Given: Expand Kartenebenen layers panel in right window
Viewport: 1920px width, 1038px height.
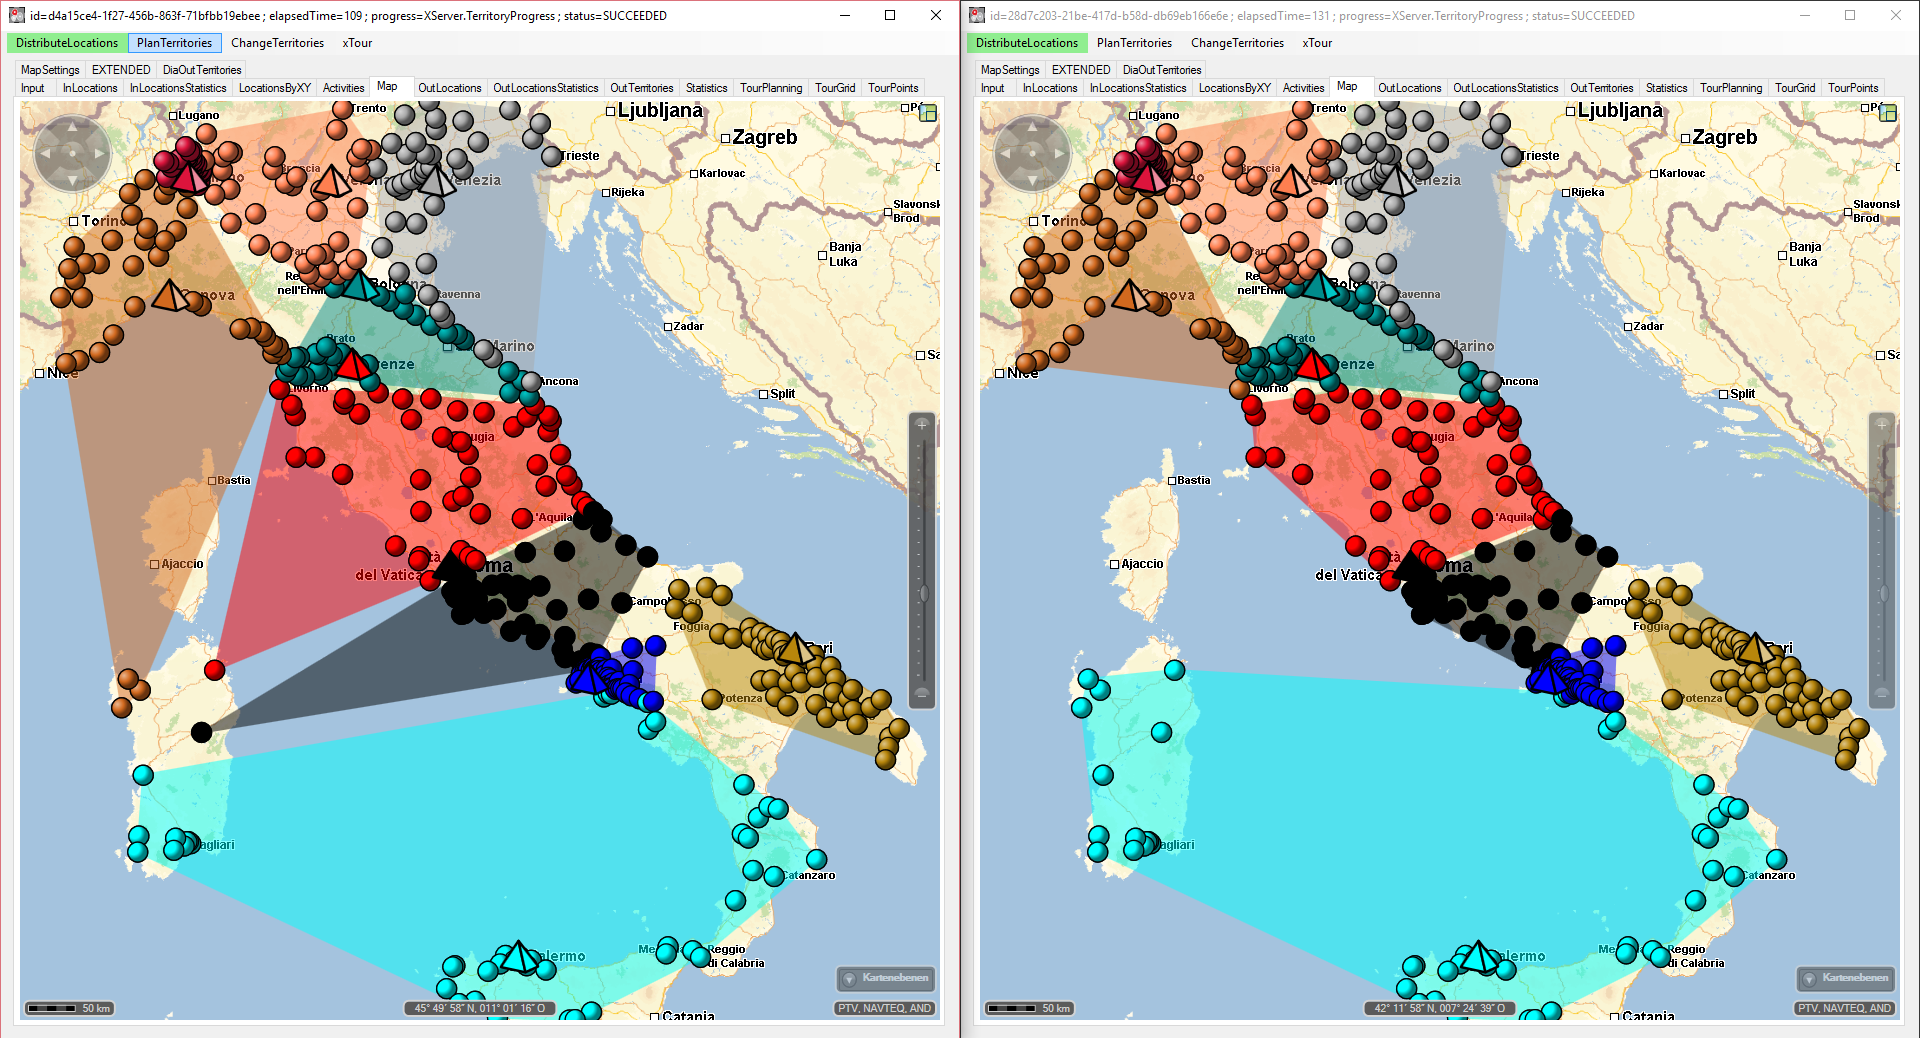Looking at the screenshot, I should tap(1846, 978).
